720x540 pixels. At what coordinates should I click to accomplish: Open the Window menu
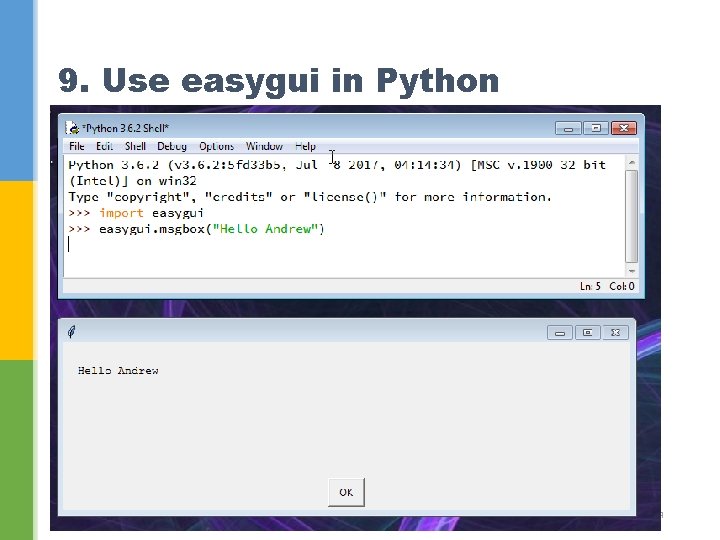pos(264,146)
